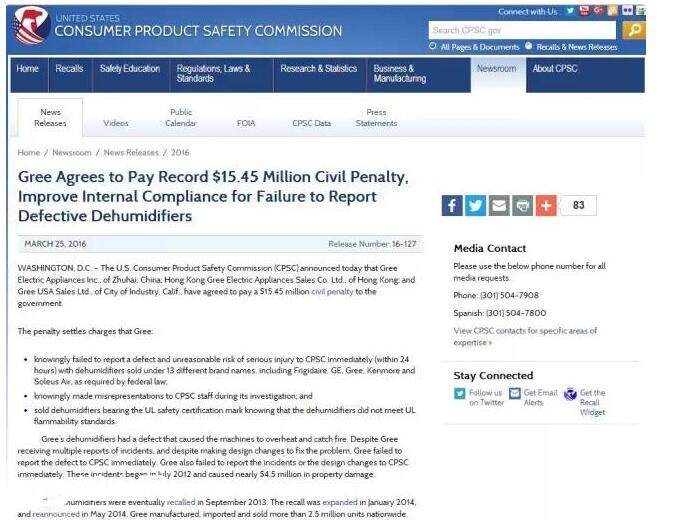Open Regulations, Laws & Standards menu
Screen dimensions: 688x520
tap(220, 75)
